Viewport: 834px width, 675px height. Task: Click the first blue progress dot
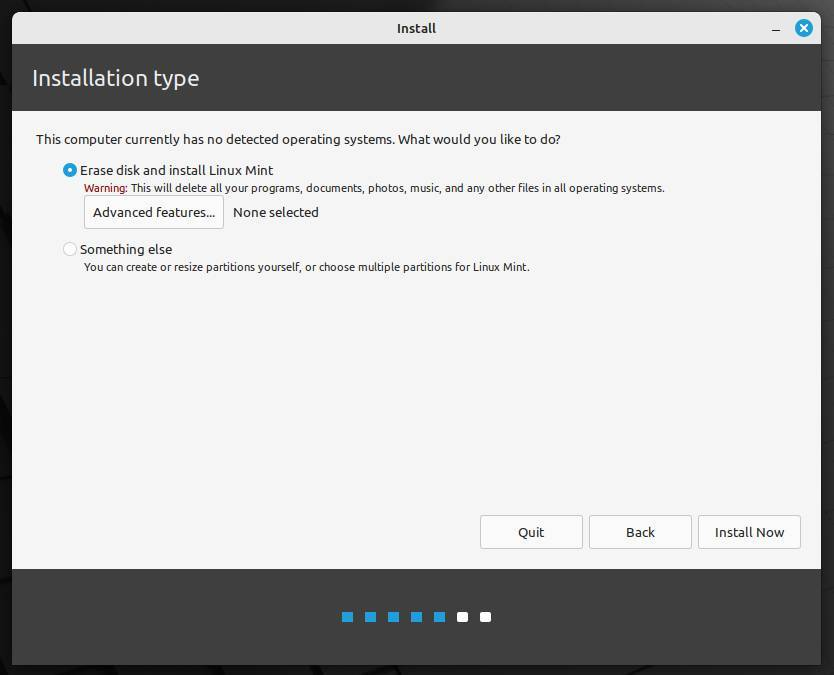347,617
